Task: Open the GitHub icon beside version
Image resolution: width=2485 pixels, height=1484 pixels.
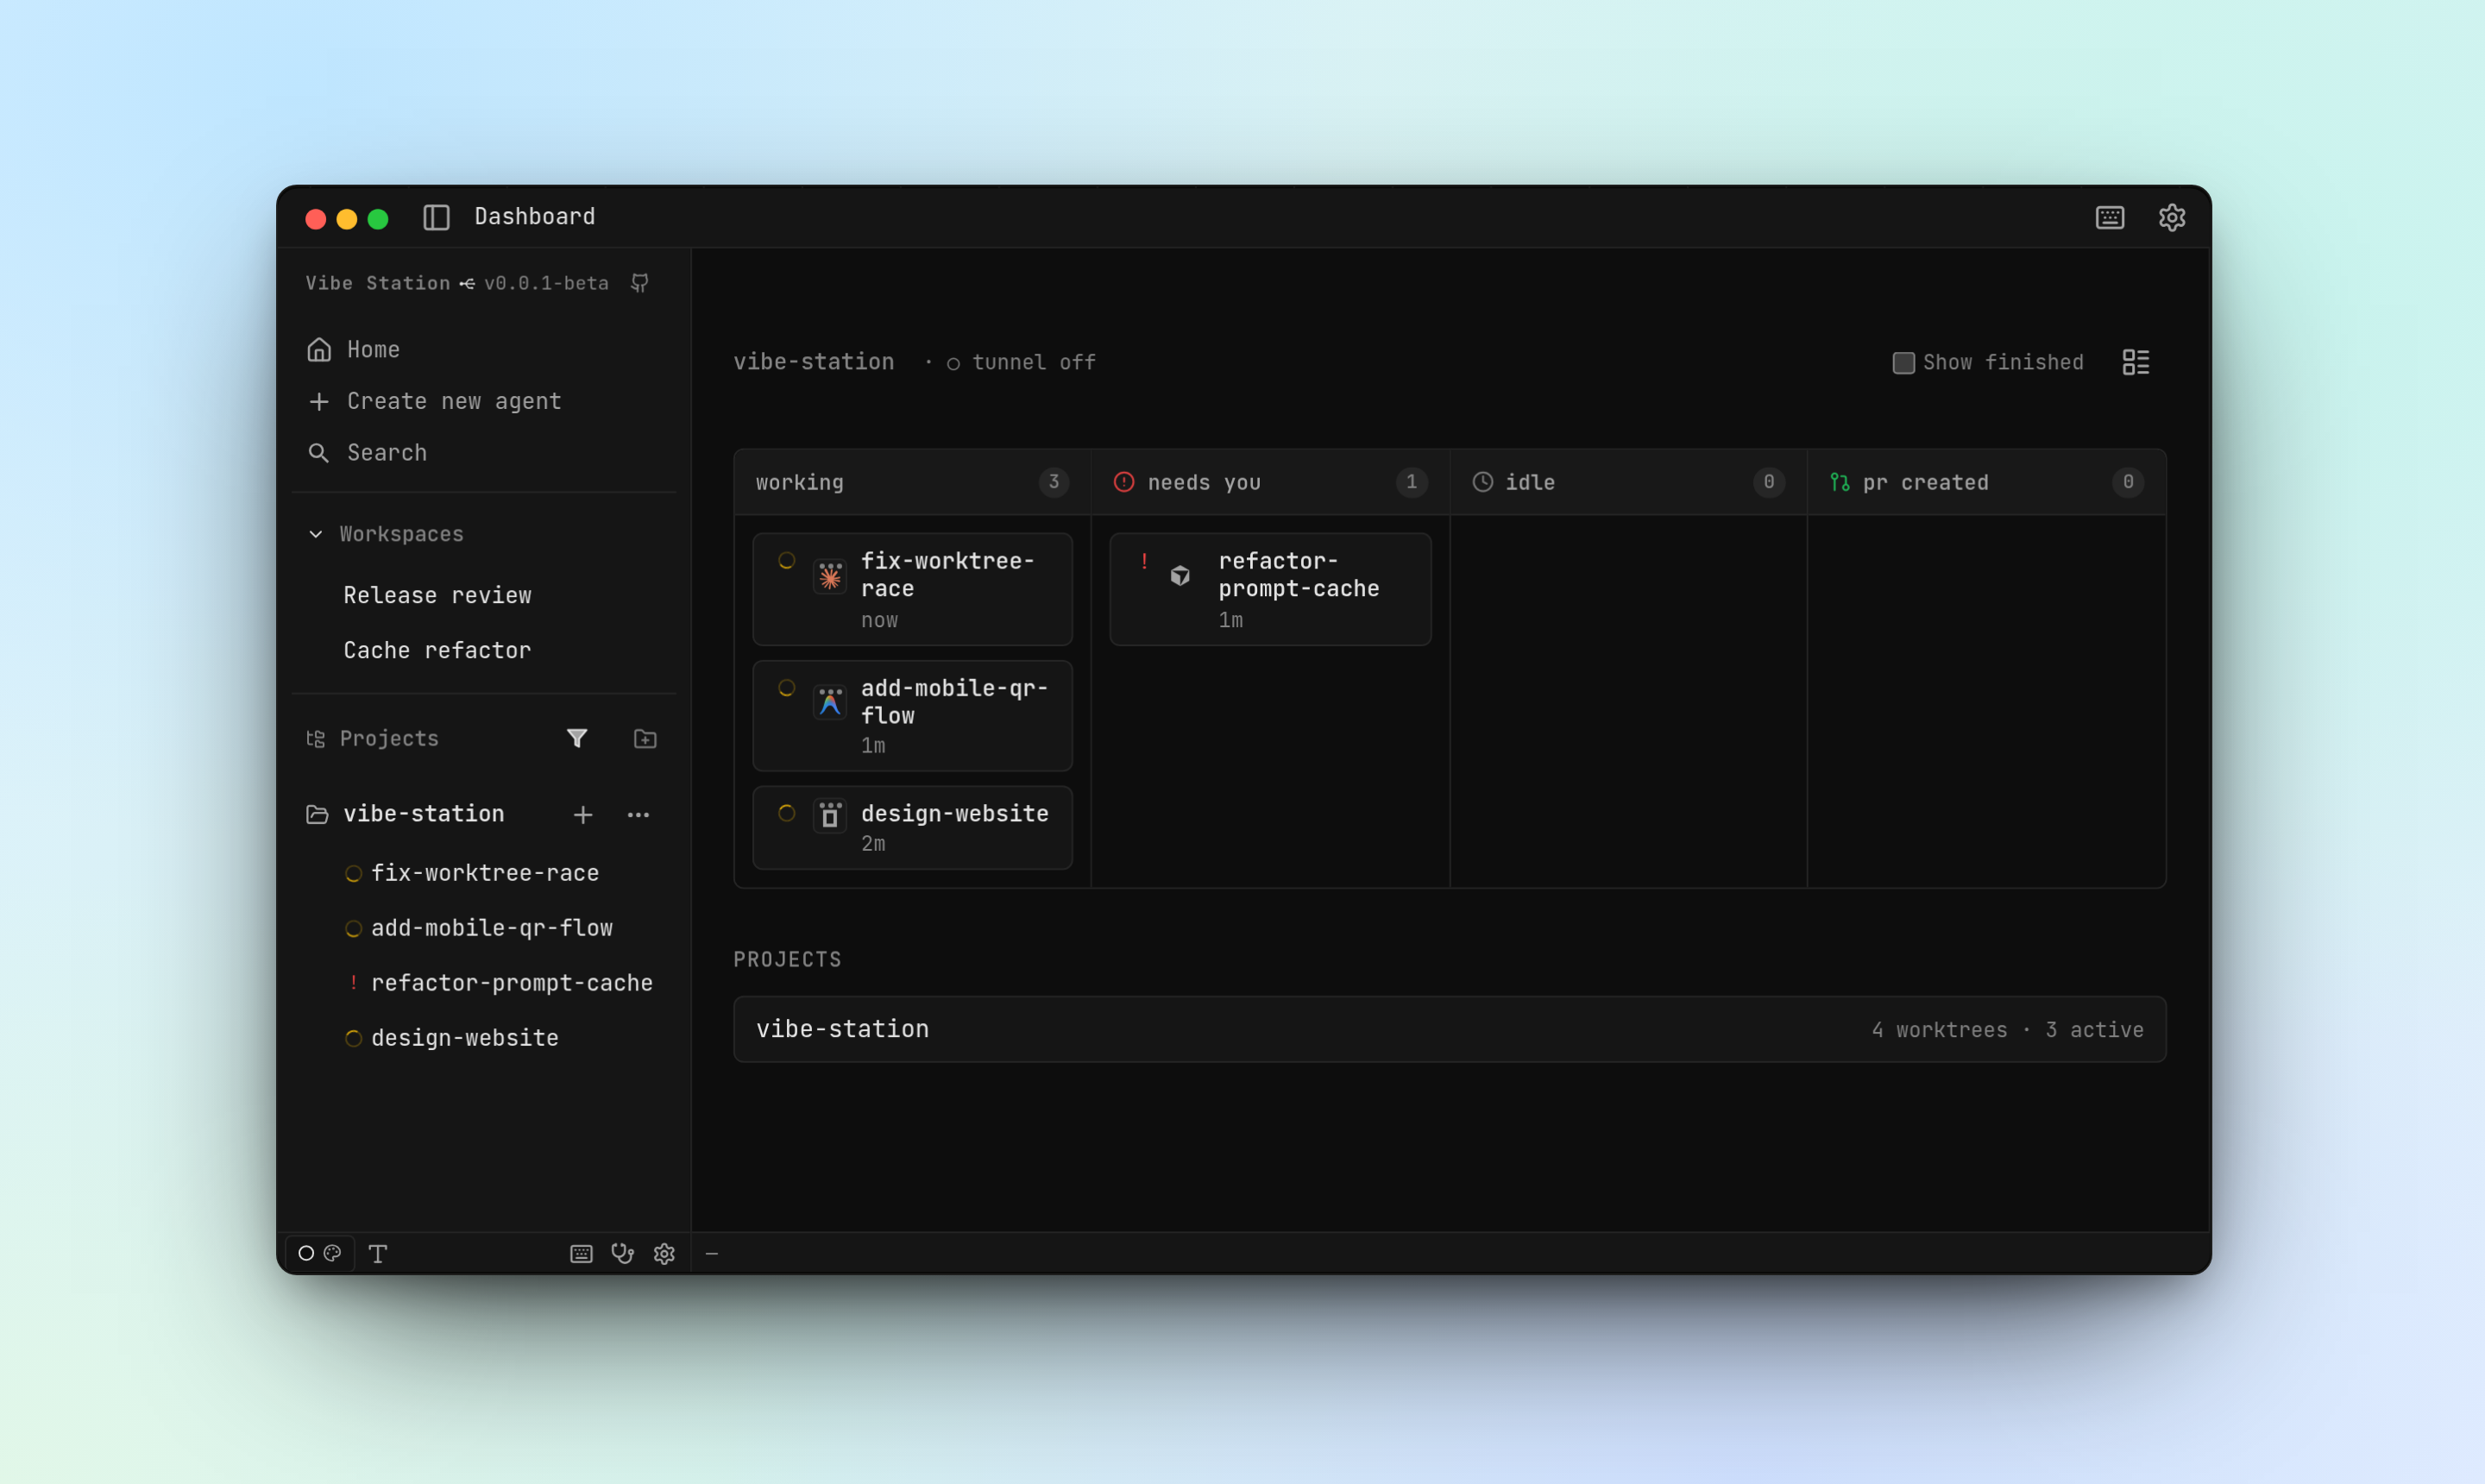Action: [640, 283]
